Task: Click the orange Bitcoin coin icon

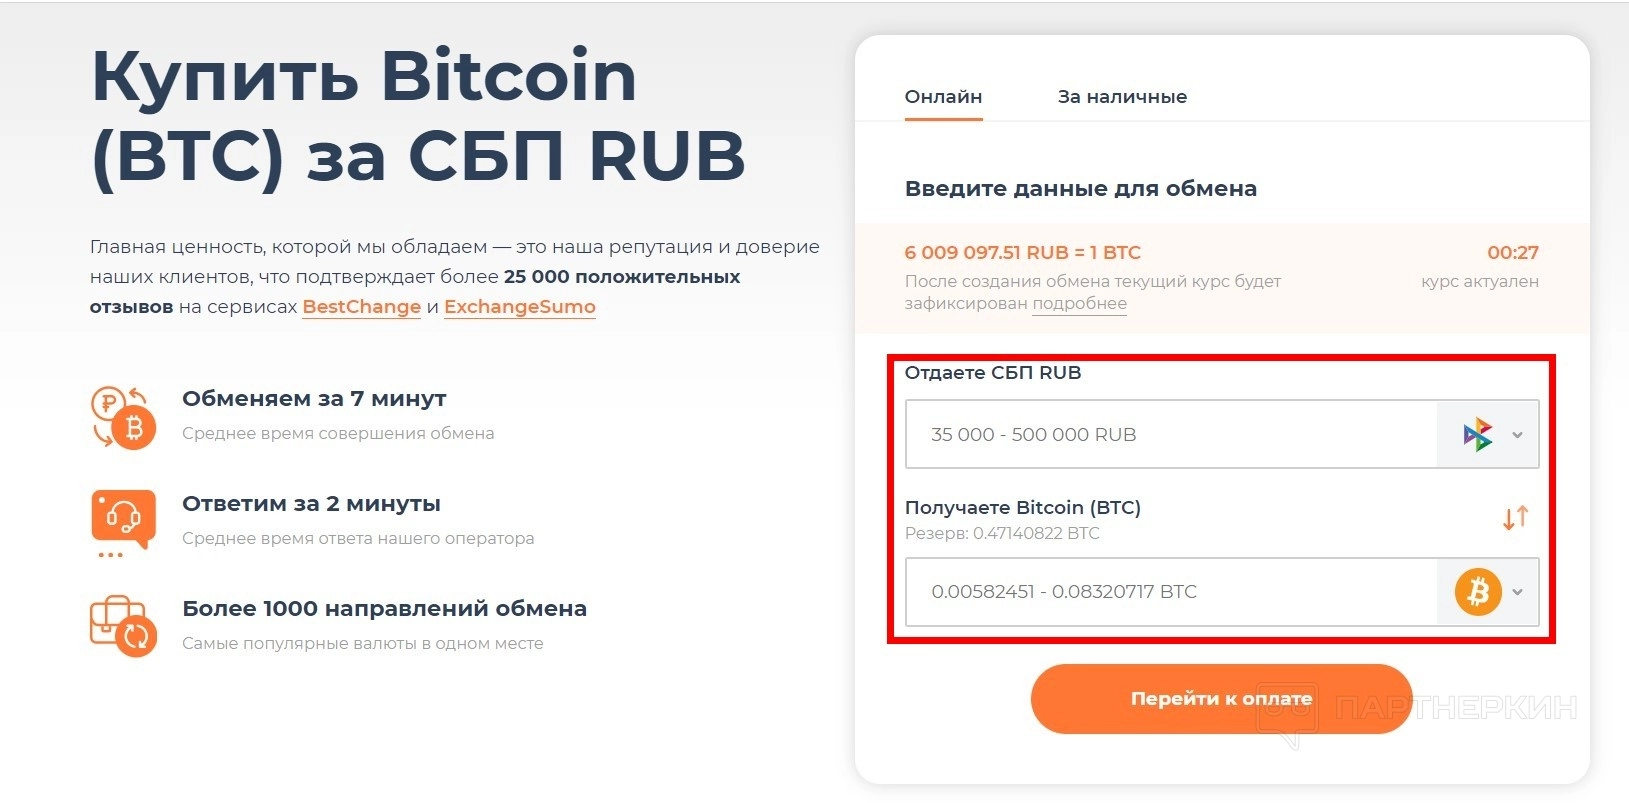Action: point(1477,592)
